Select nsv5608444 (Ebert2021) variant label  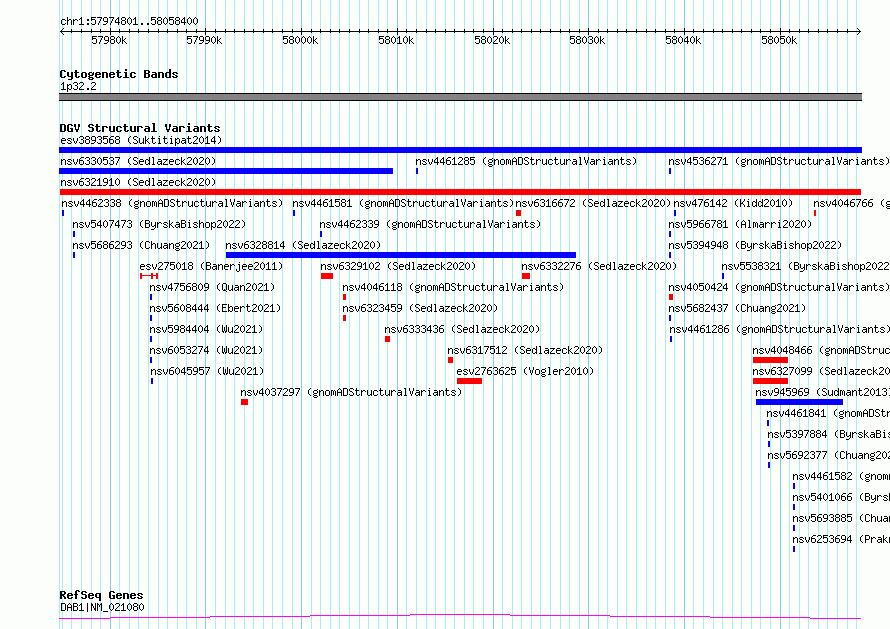pyautogui.click(x=215, y=308)
